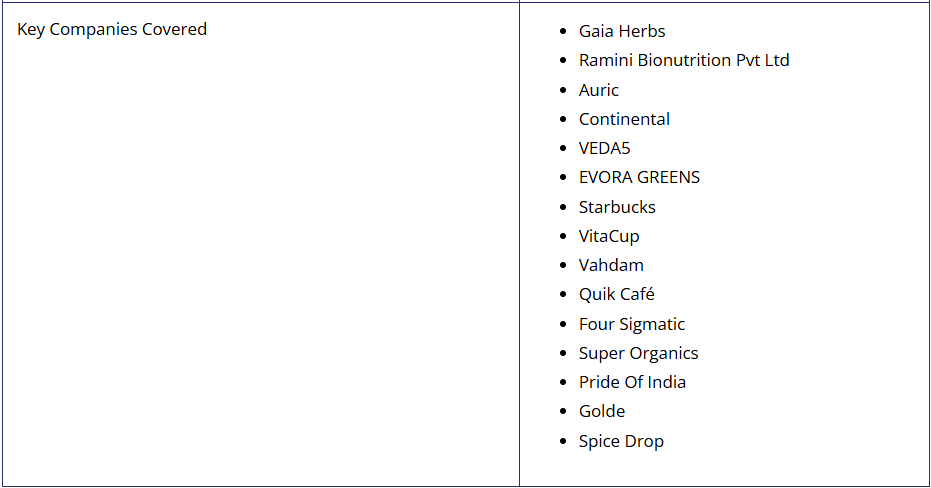Image resolution: width=931 pixels, height=488 pixels.
Task: Click the bullet next to Starbucks
Action: tap(563, 207)
